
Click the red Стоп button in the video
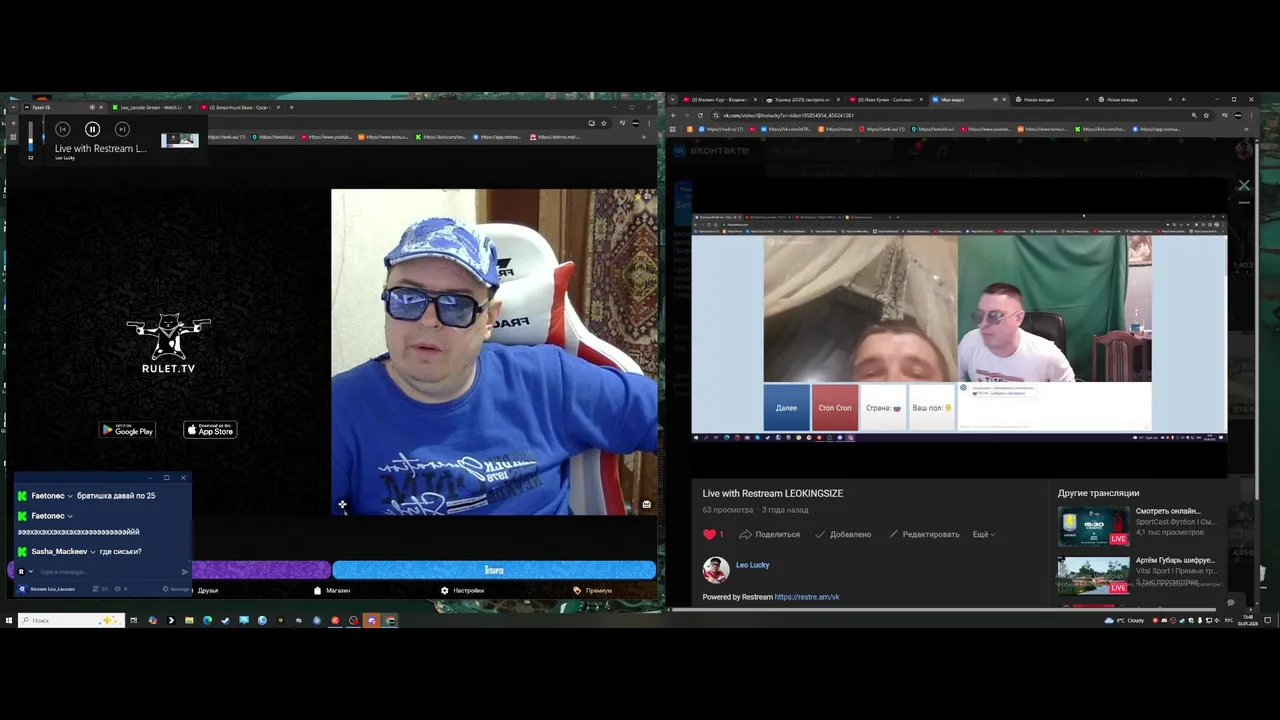[x=835, y=408]
